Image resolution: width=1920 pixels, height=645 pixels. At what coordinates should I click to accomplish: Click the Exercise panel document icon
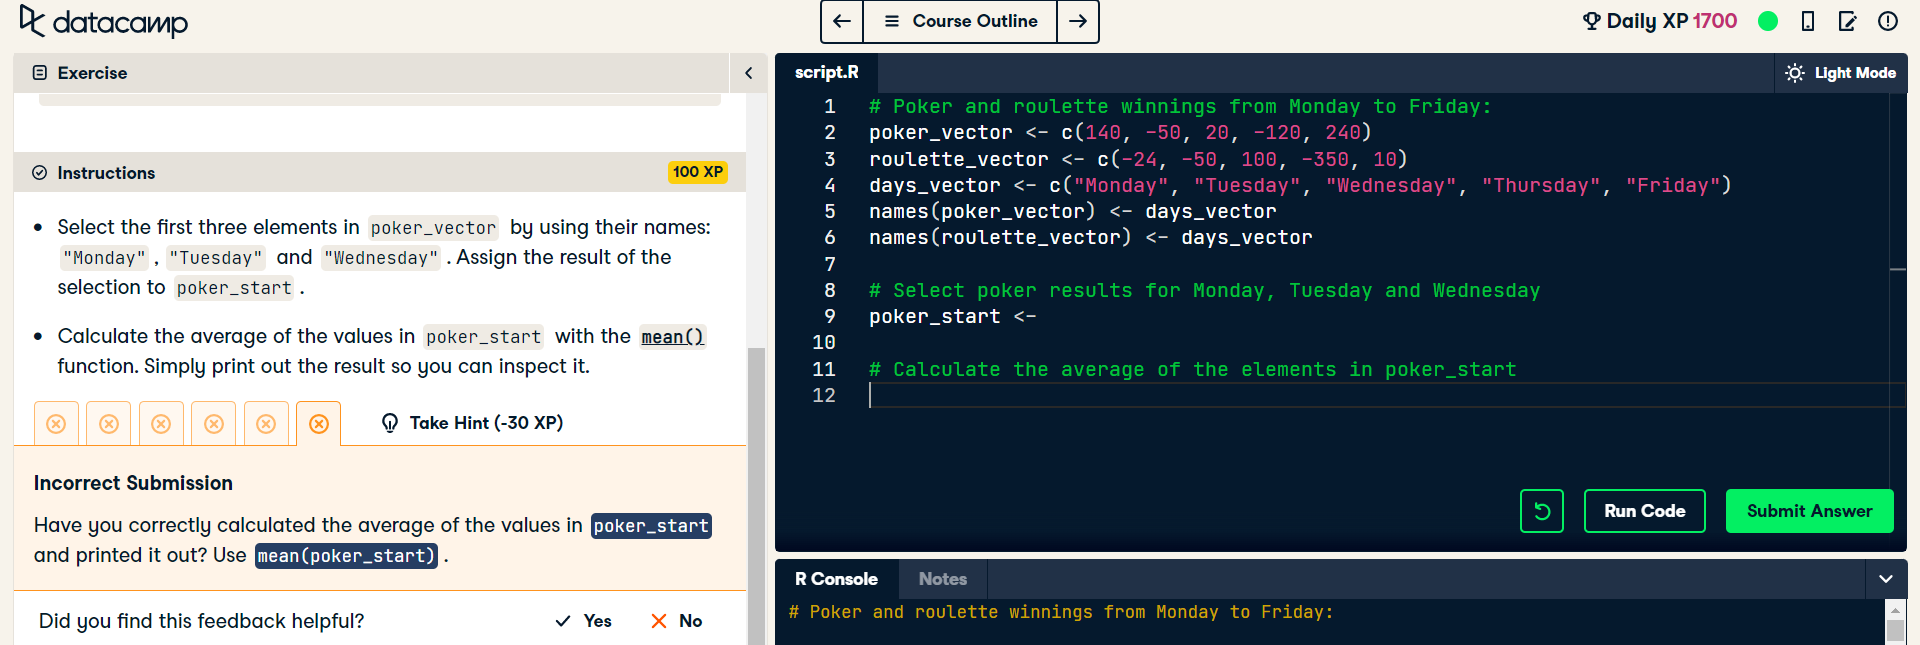pos(40,73)
